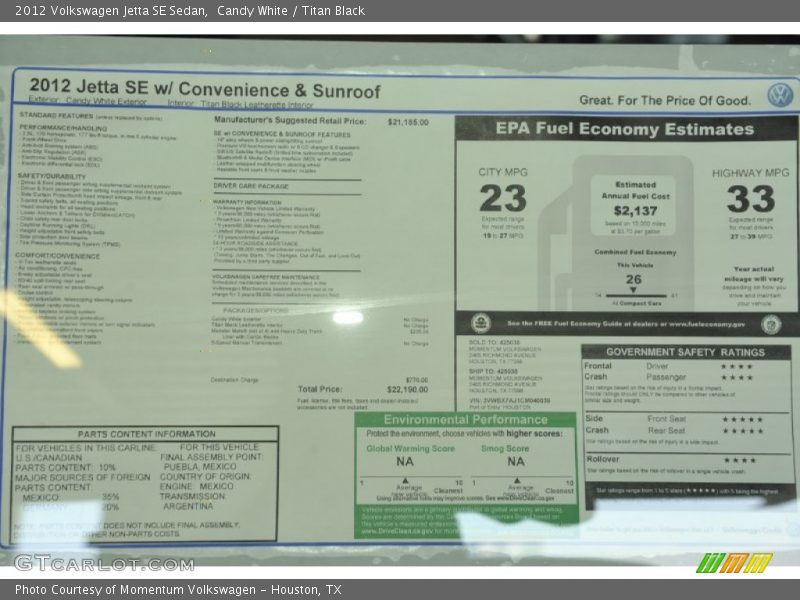Click the Volkswagen logo on the sticker
This screenshot has width=800, height=600.
[x=779, y=95]
